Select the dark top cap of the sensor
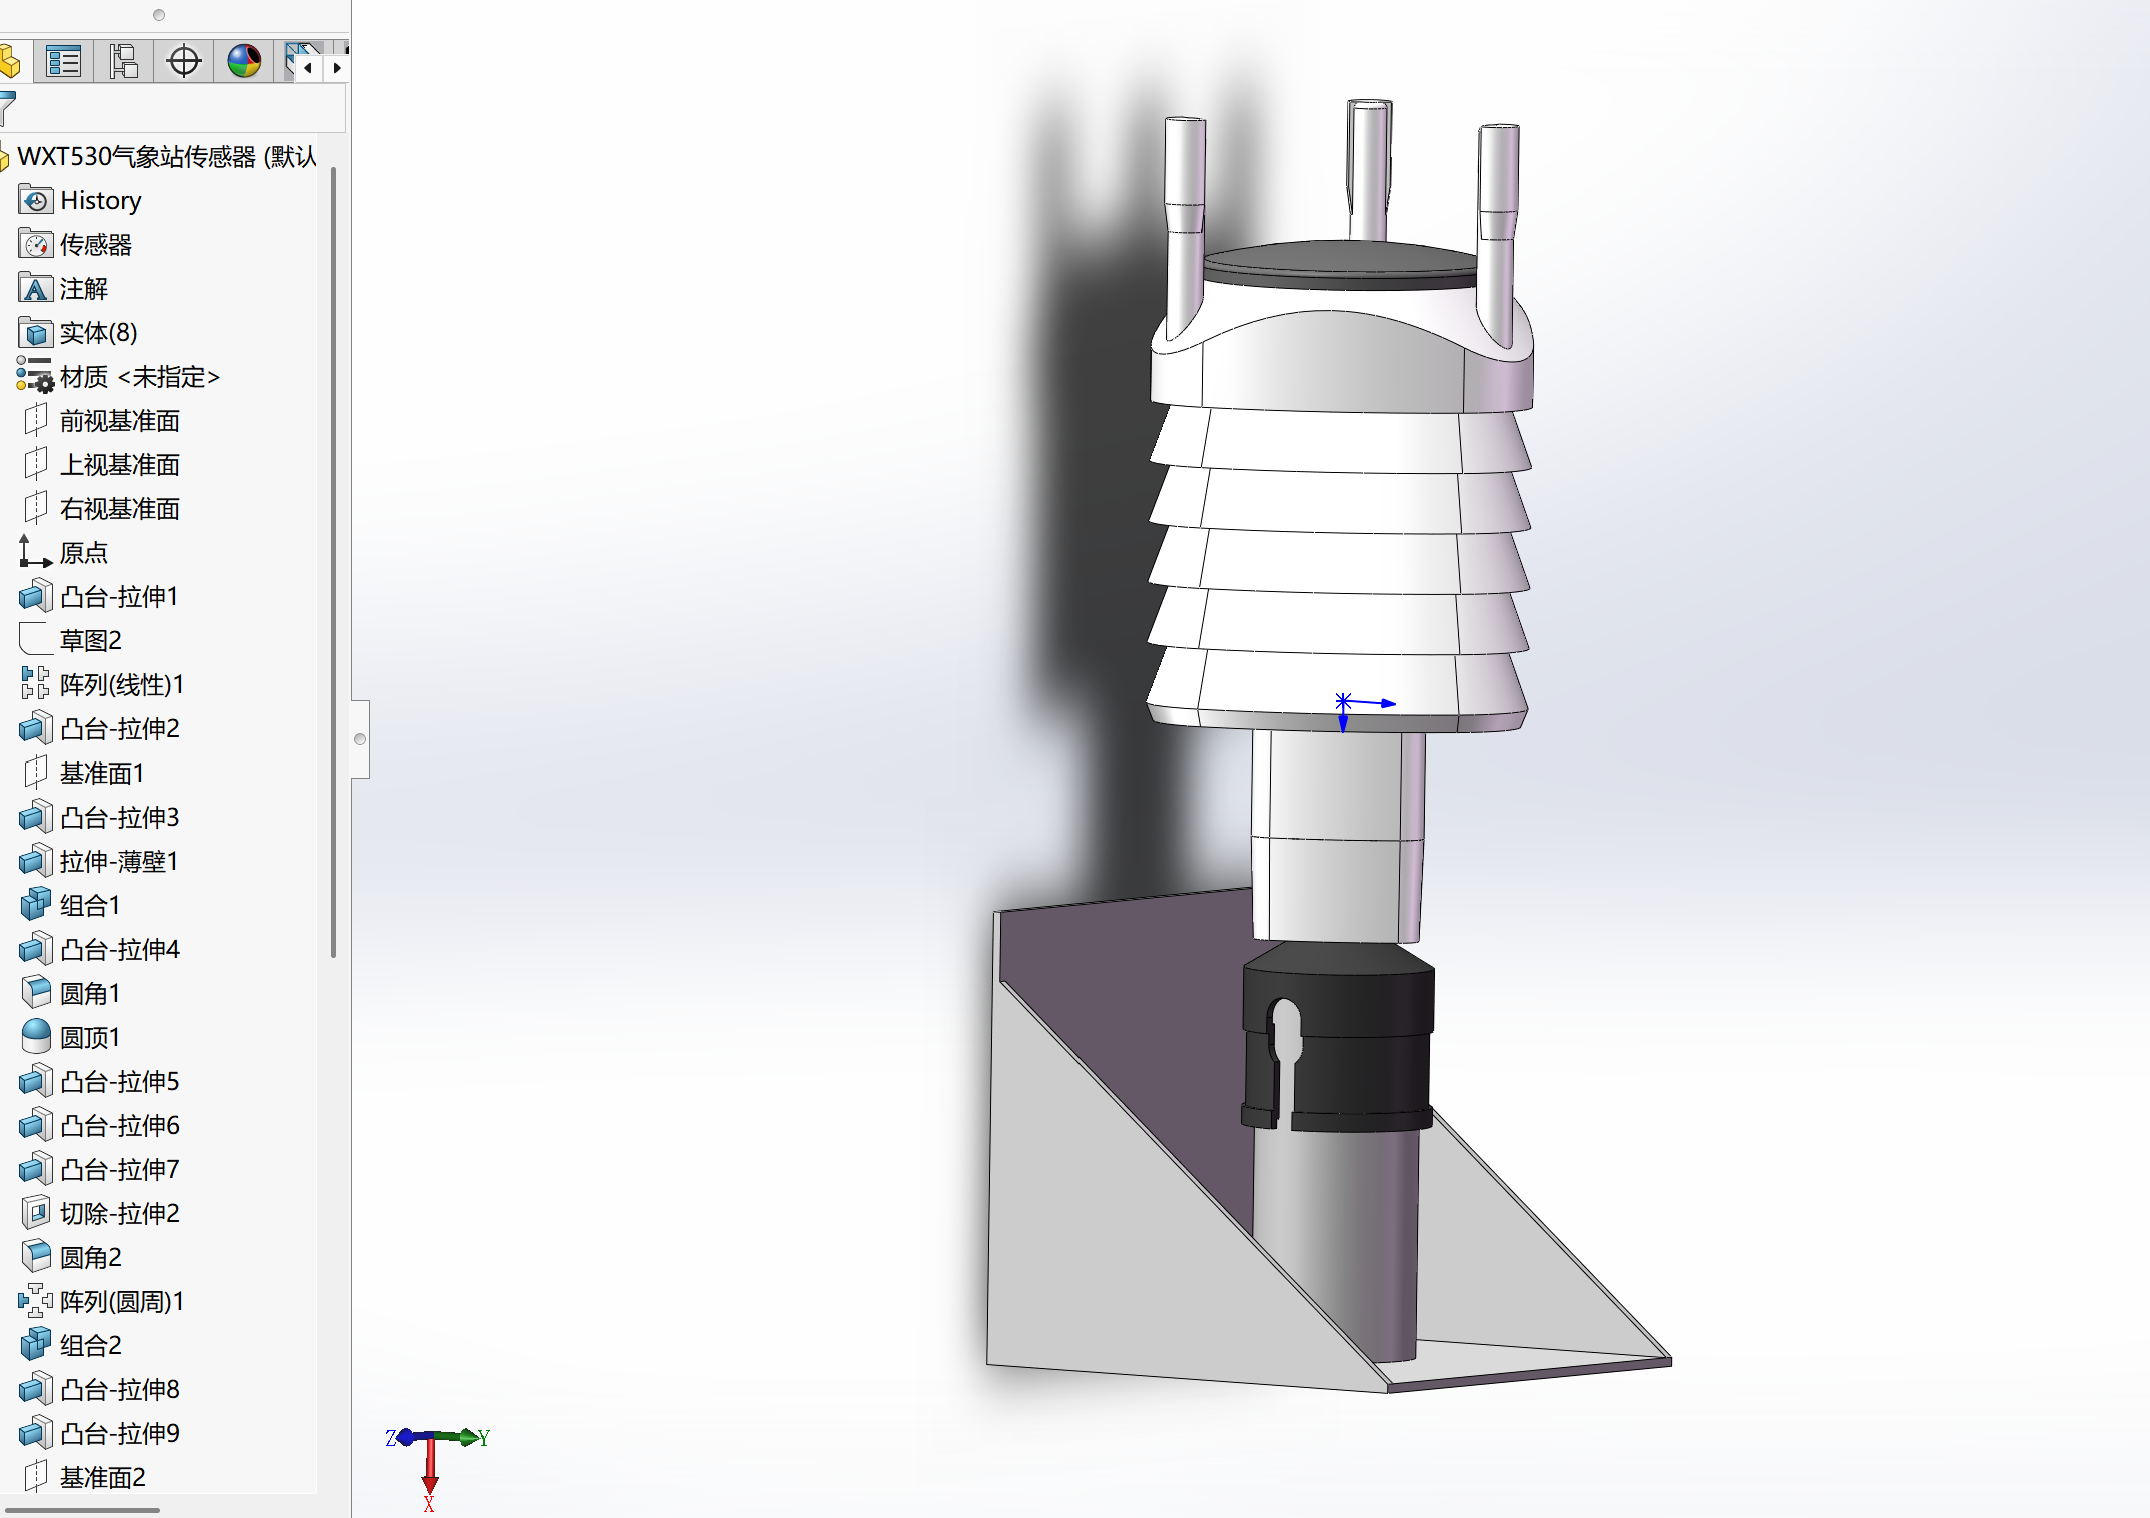The image size is (2150, 1518). [x=1341, y=265]
